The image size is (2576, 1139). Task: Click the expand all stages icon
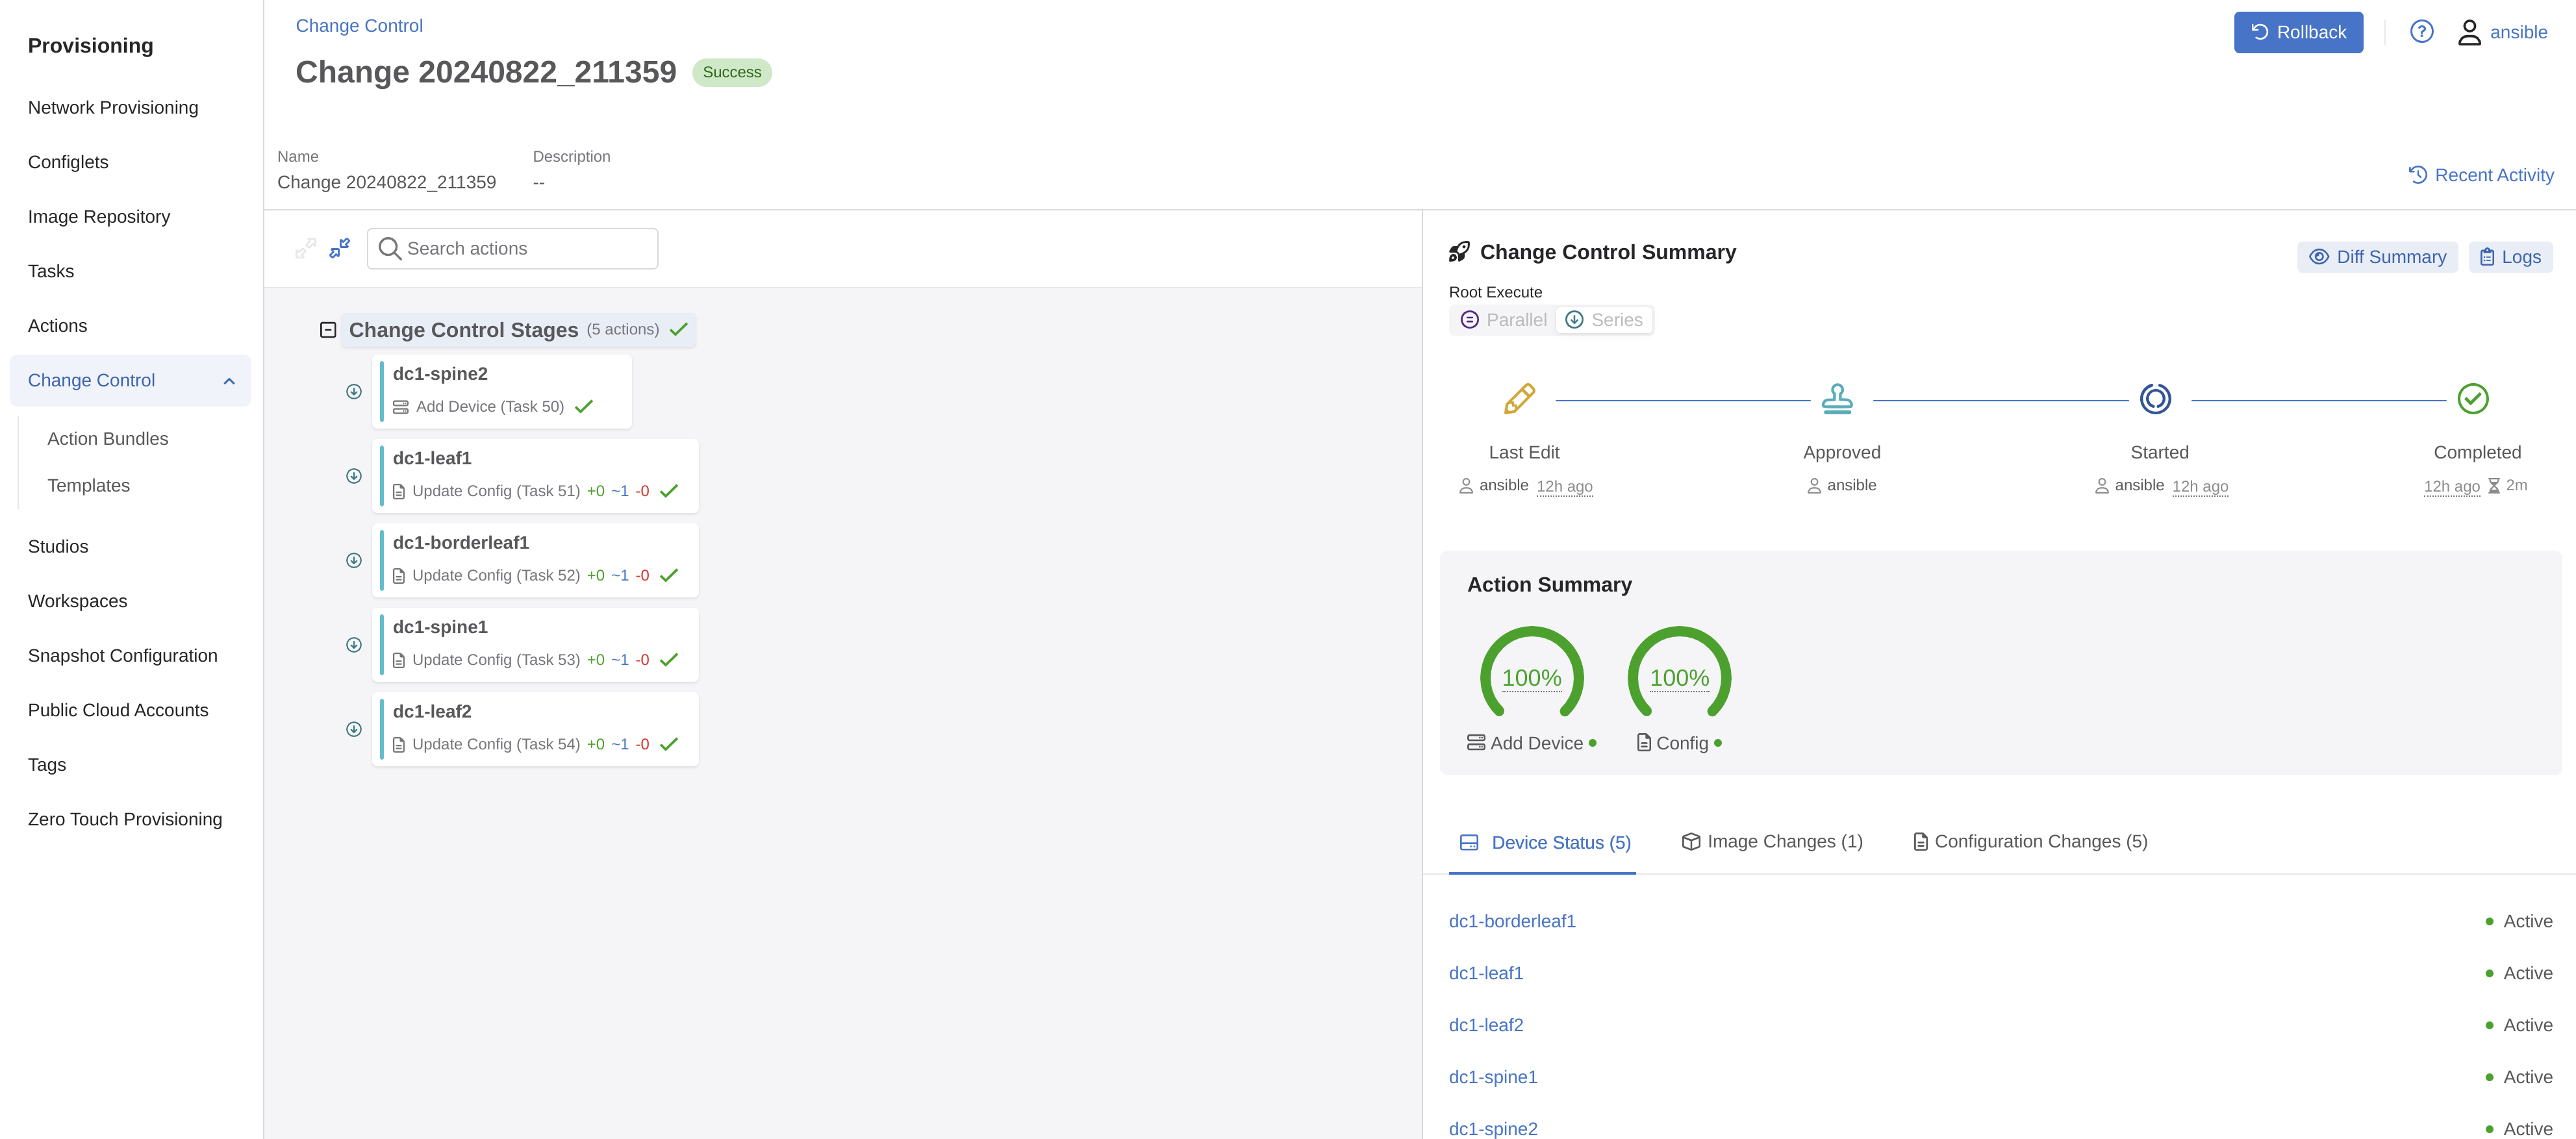coord(306,248)
